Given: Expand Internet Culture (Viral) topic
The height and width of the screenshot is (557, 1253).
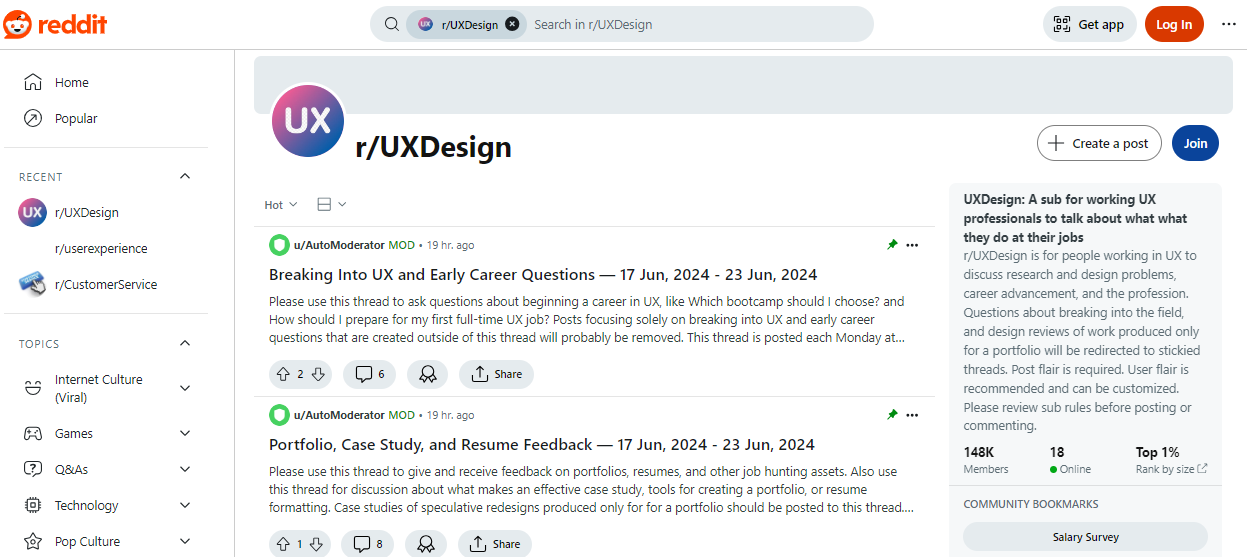Looking at the screenshot, I should [185, 388].
